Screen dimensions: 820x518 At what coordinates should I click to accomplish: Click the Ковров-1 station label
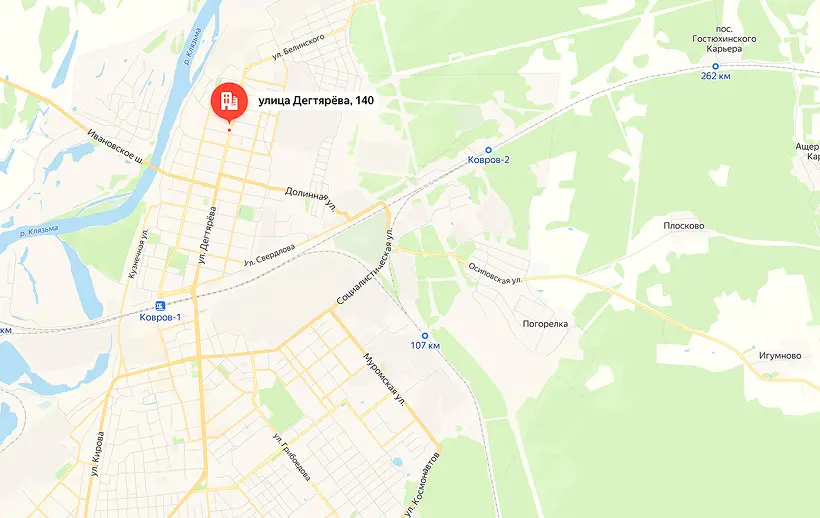[160, 317]
